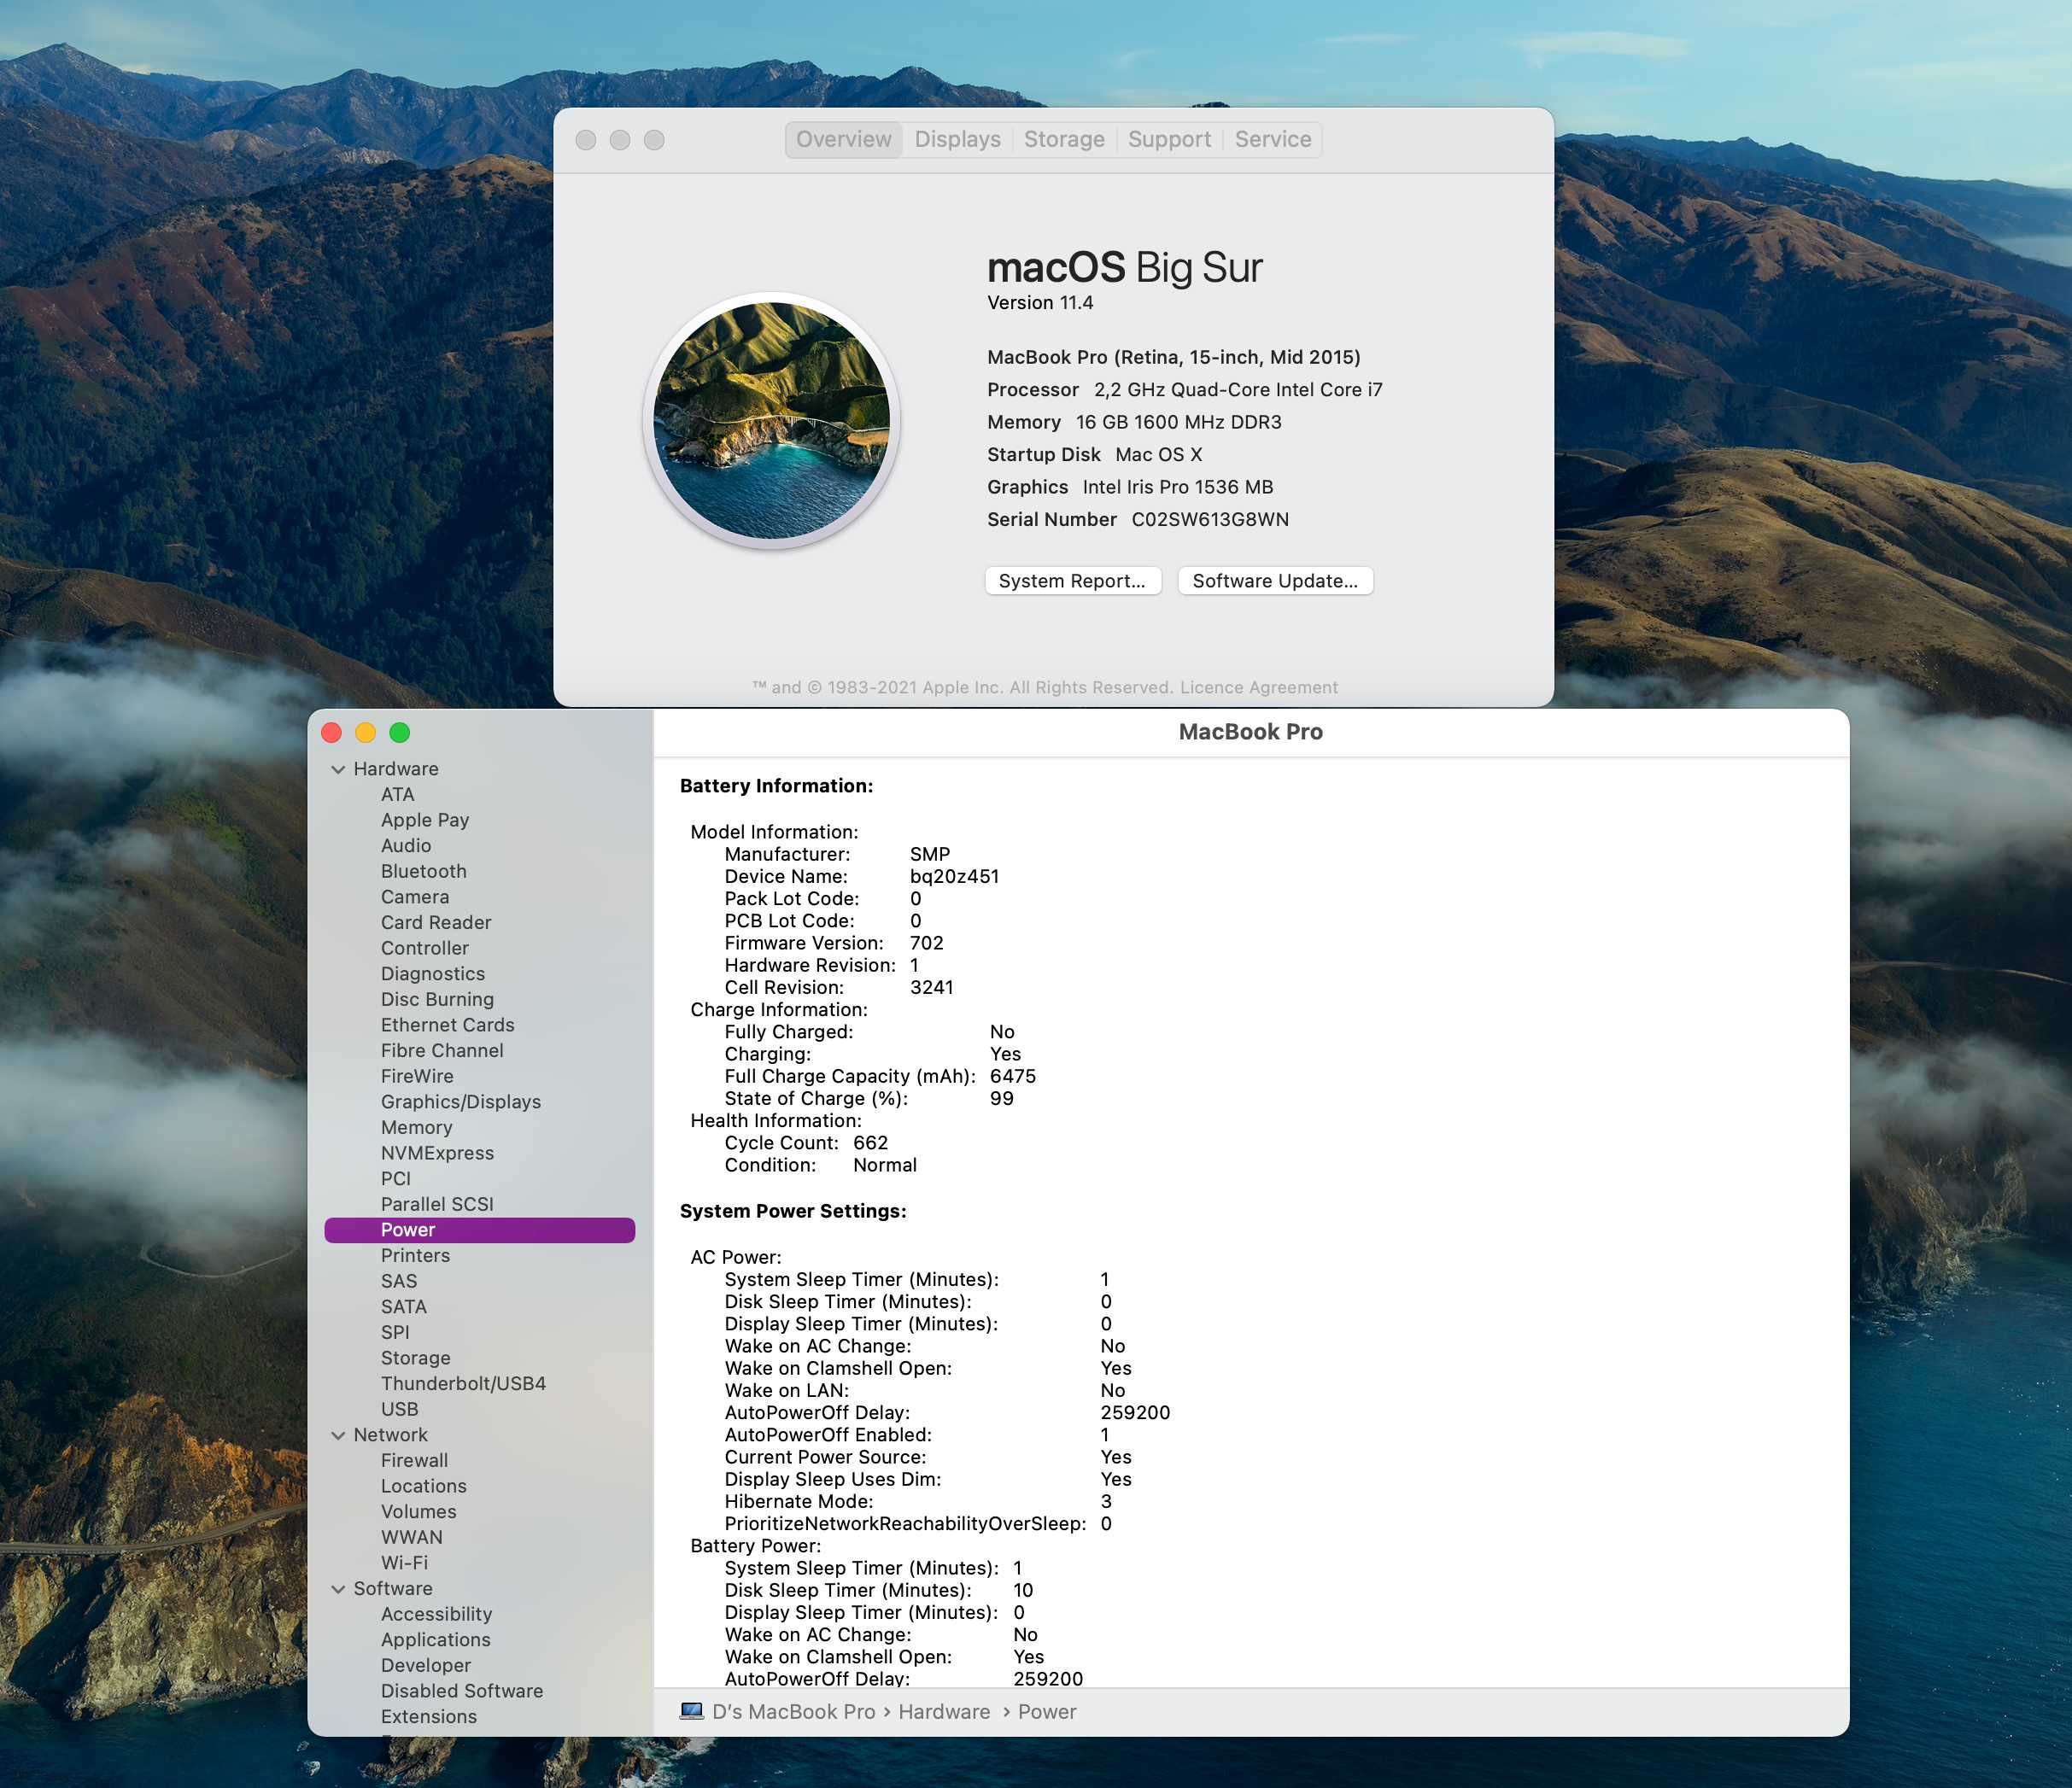Open the Licence Agreement link
2072x1788 pixels.
1258,688
